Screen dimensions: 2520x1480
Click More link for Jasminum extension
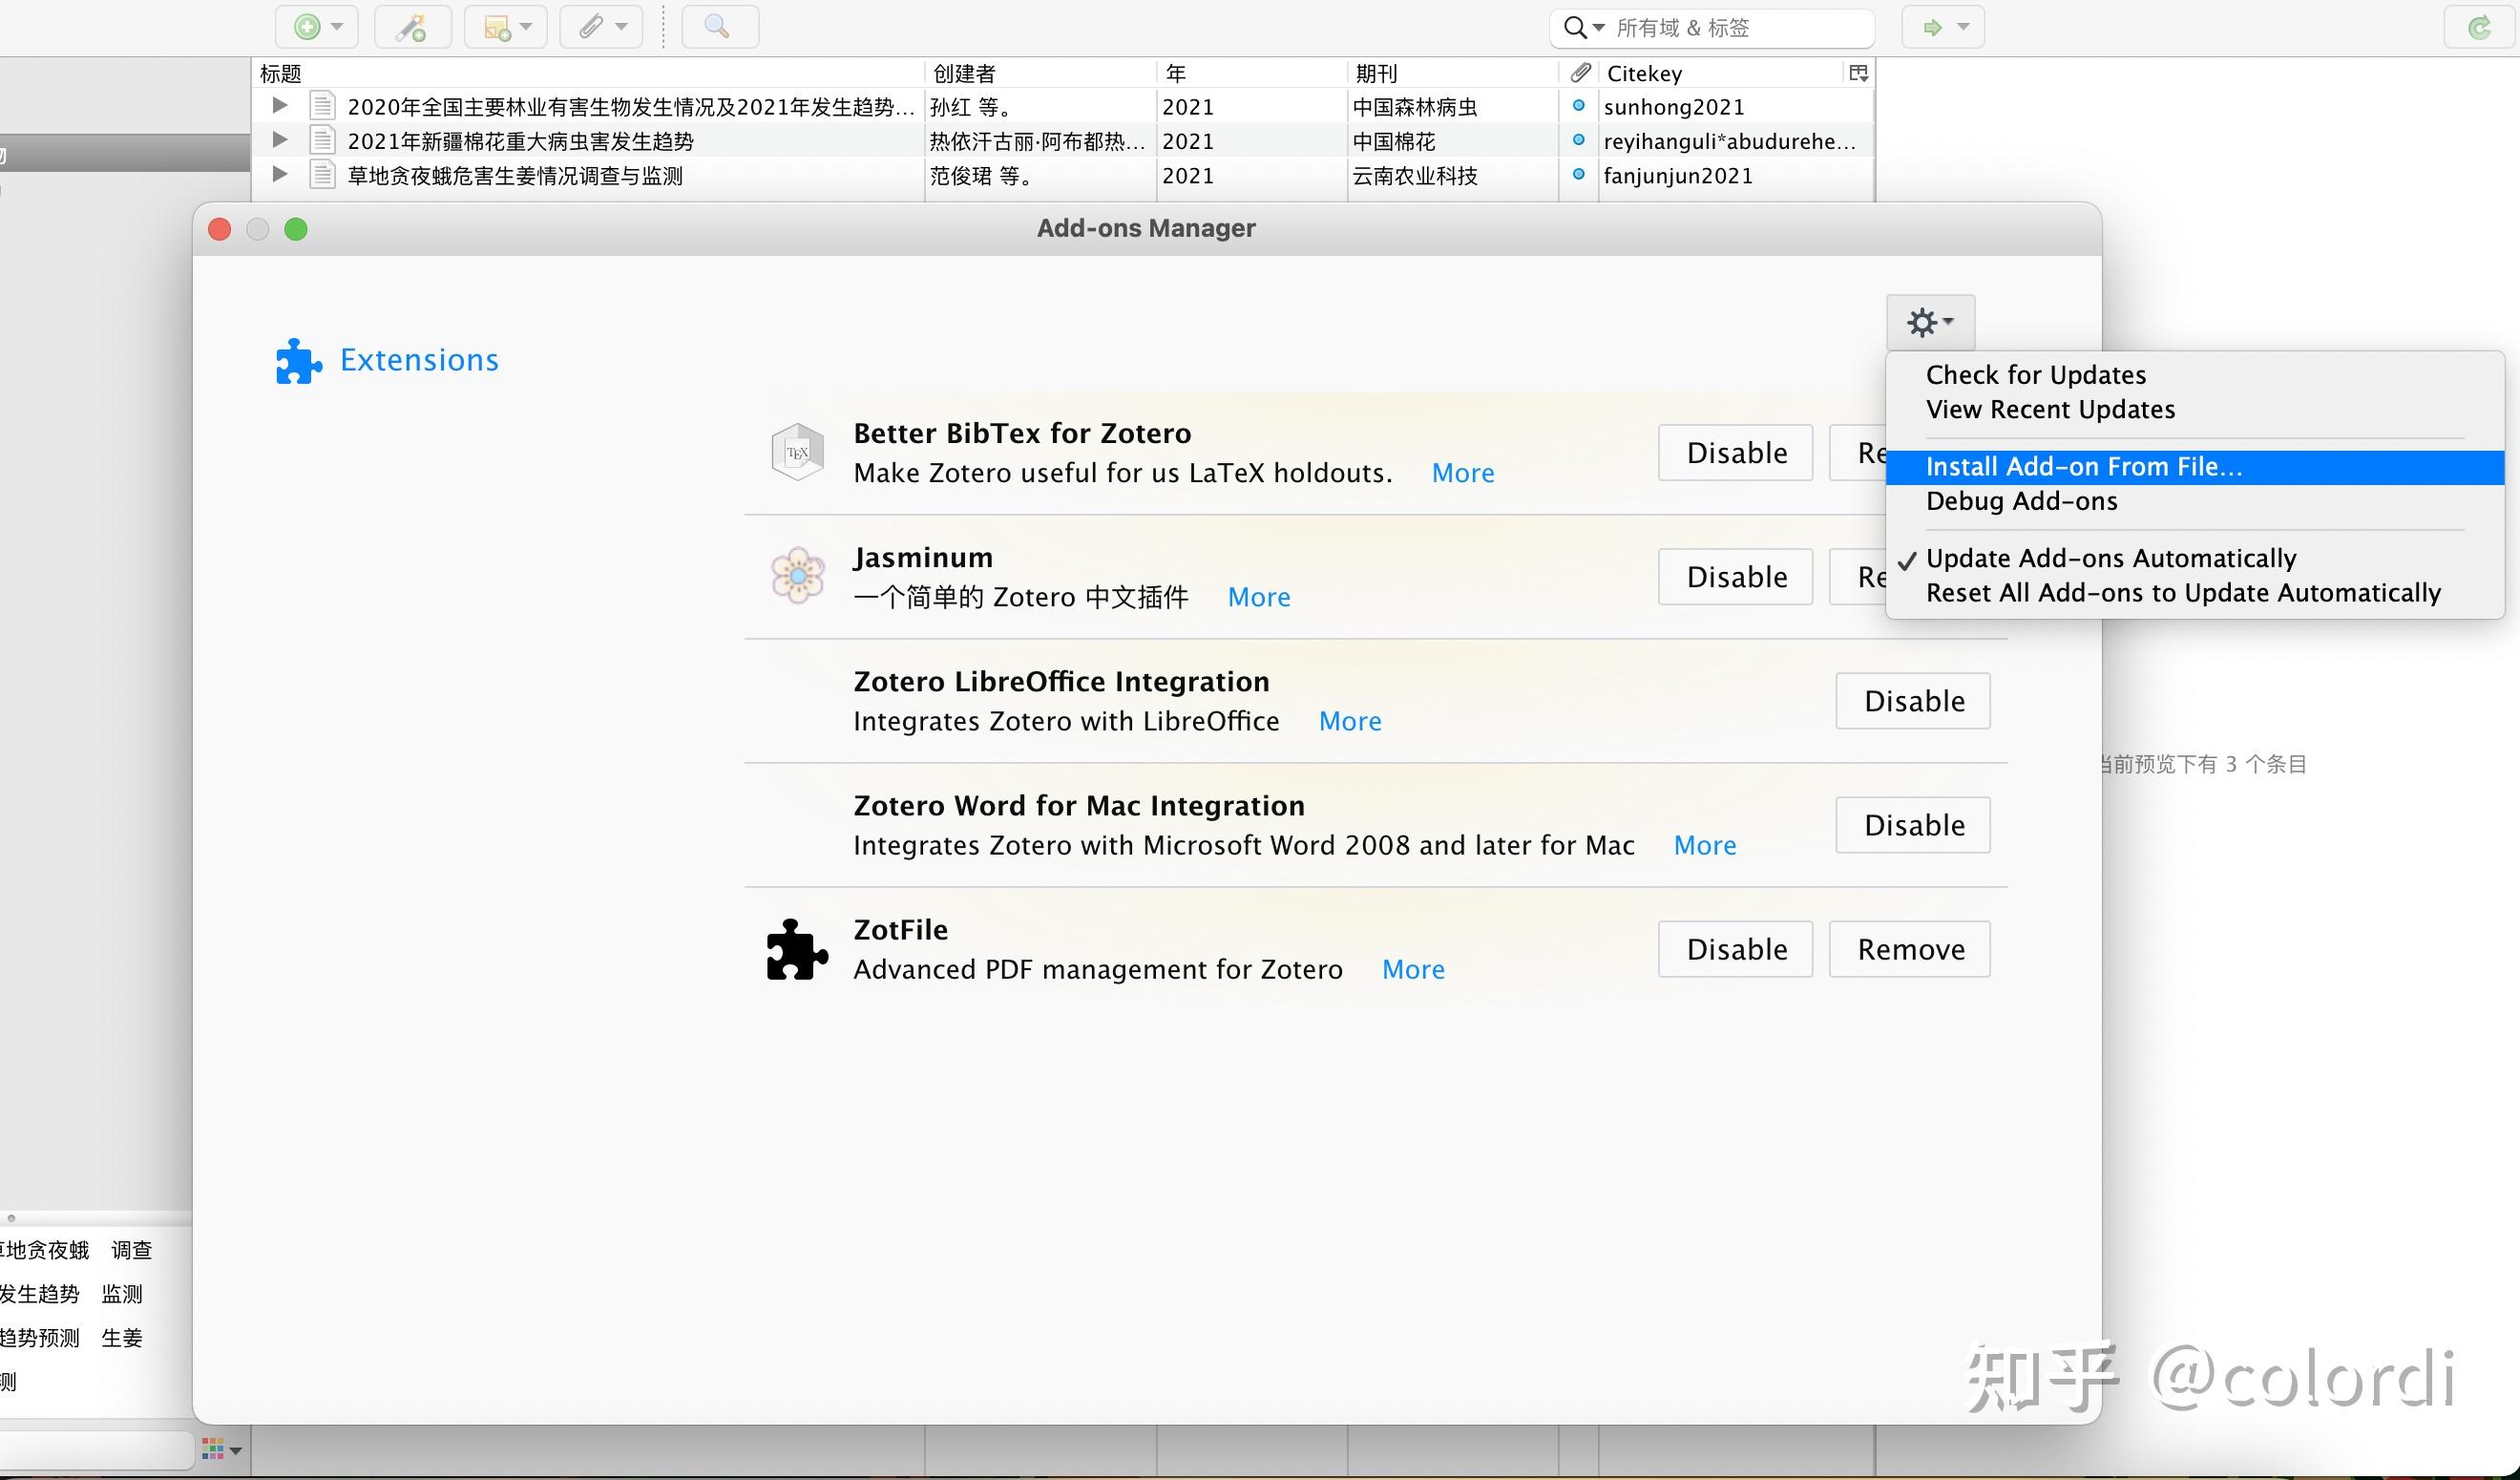(x=1258, y=597)
